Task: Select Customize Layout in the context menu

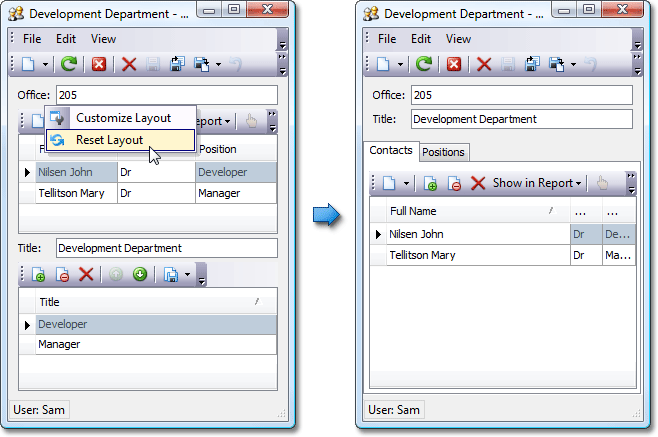Action: [120, 118]
